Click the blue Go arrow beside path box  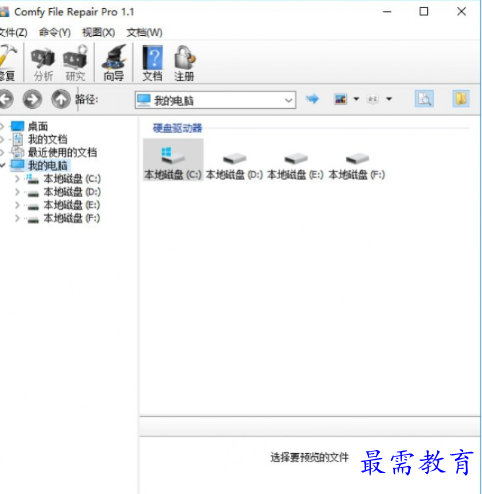coord(312,99)
